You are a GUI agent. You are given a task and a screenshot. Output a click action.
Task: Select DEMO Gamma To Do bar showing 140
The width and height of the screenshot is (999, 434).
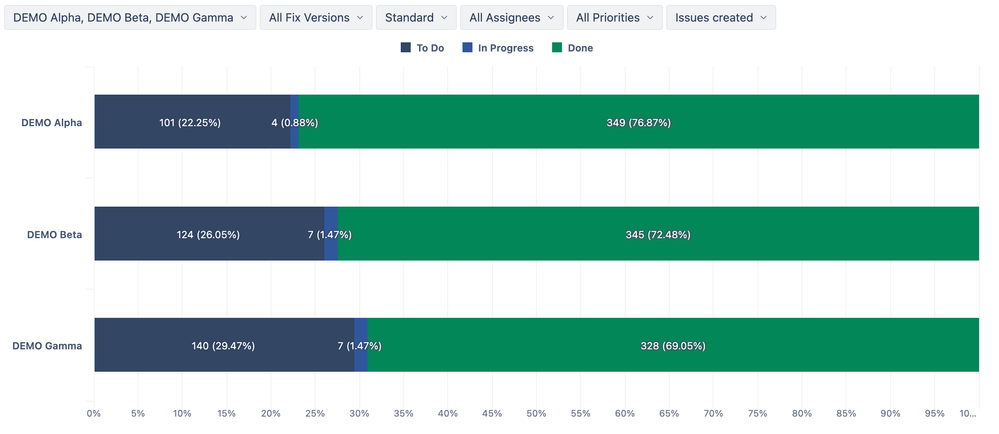pos(224,345)
